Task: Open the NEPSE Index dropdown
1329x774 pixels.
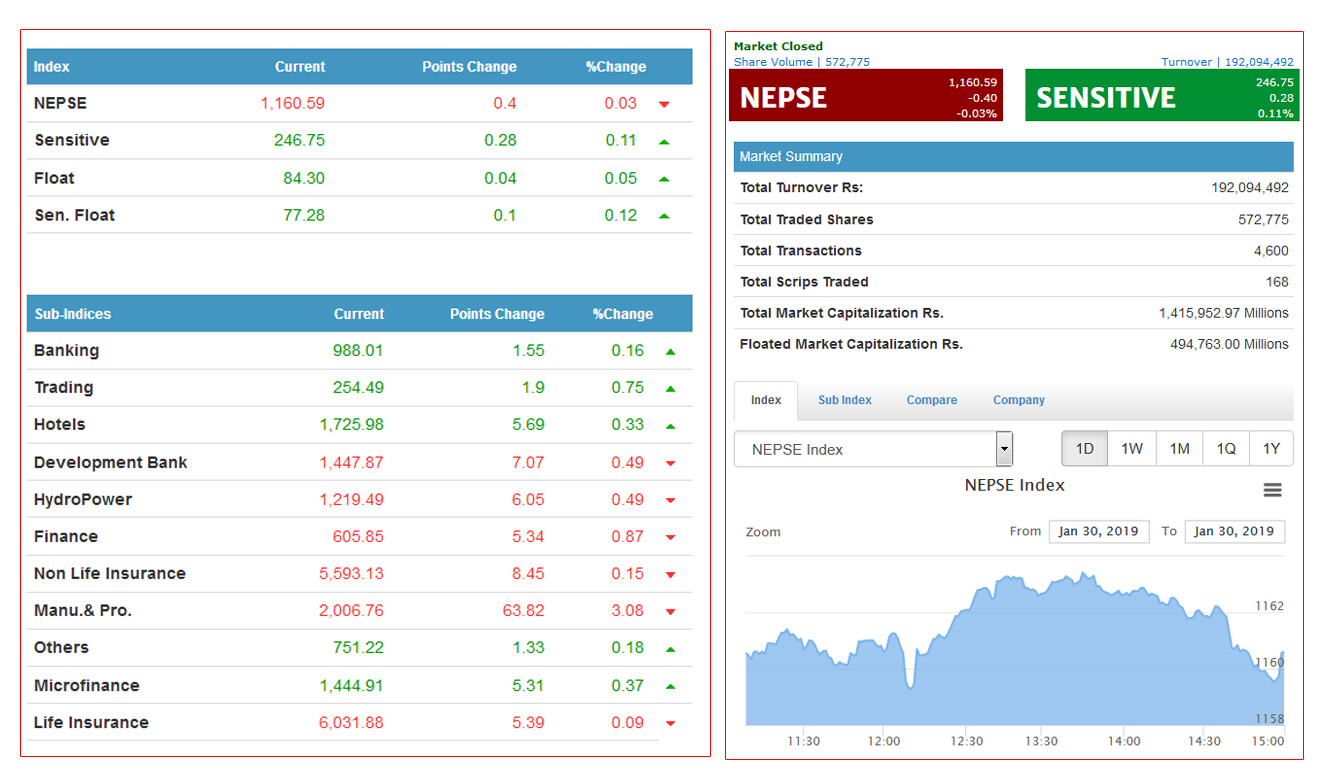Action: click(x=874, y=449)
